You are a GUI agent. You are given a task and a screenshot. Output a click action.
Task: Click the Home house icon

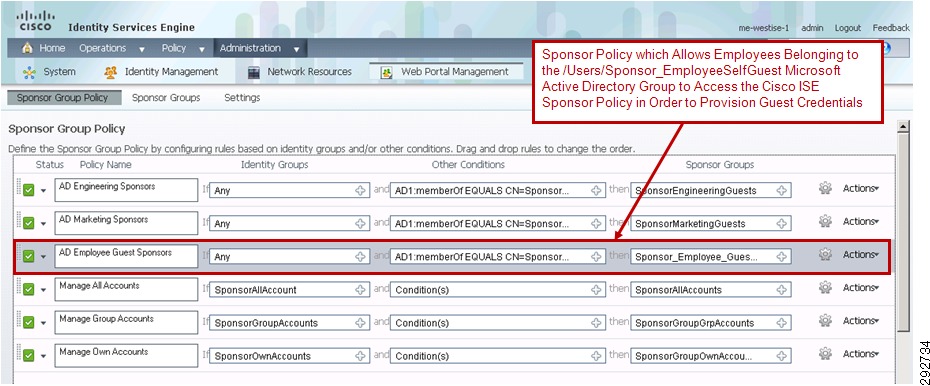point(27,48)
